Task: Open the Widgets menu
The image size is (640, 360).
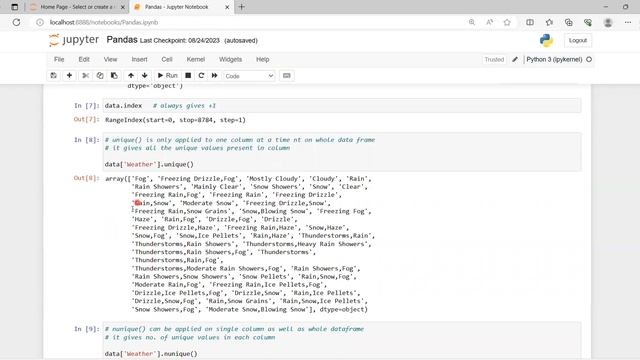Action: (x=231, y=59)
